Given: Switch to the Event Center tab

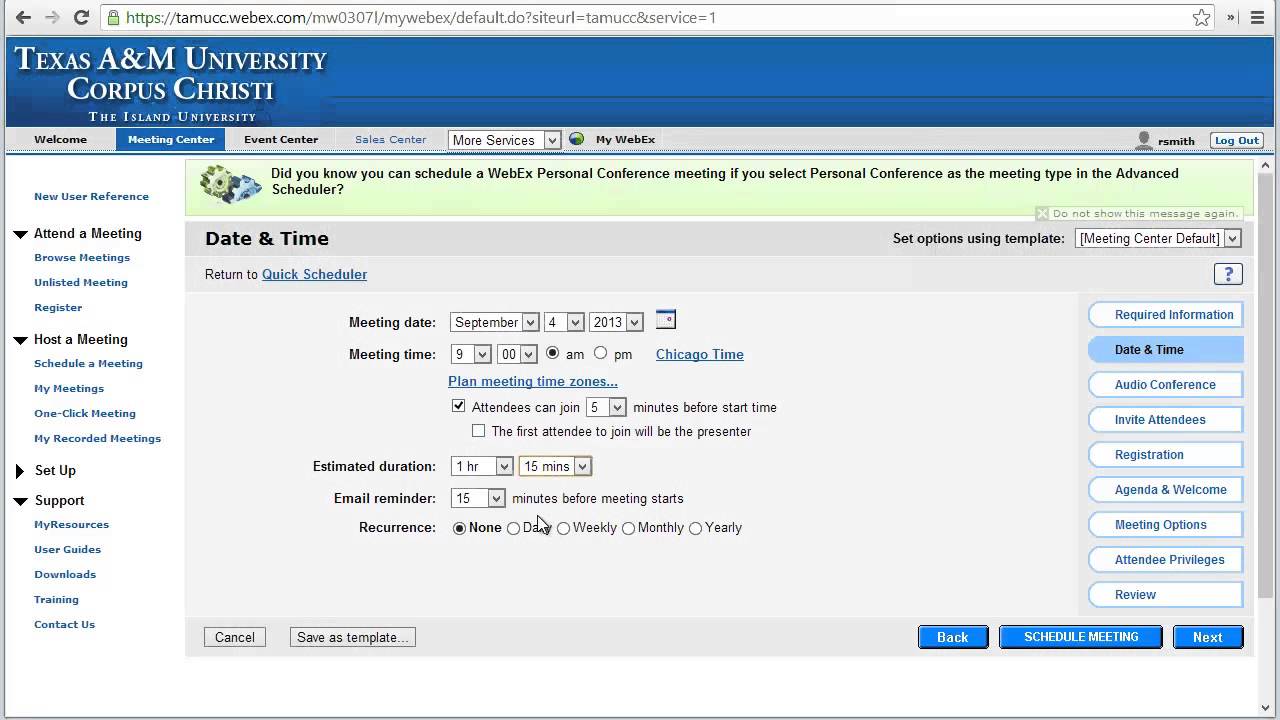Looking at the screenshot, I should click(281, 139).
